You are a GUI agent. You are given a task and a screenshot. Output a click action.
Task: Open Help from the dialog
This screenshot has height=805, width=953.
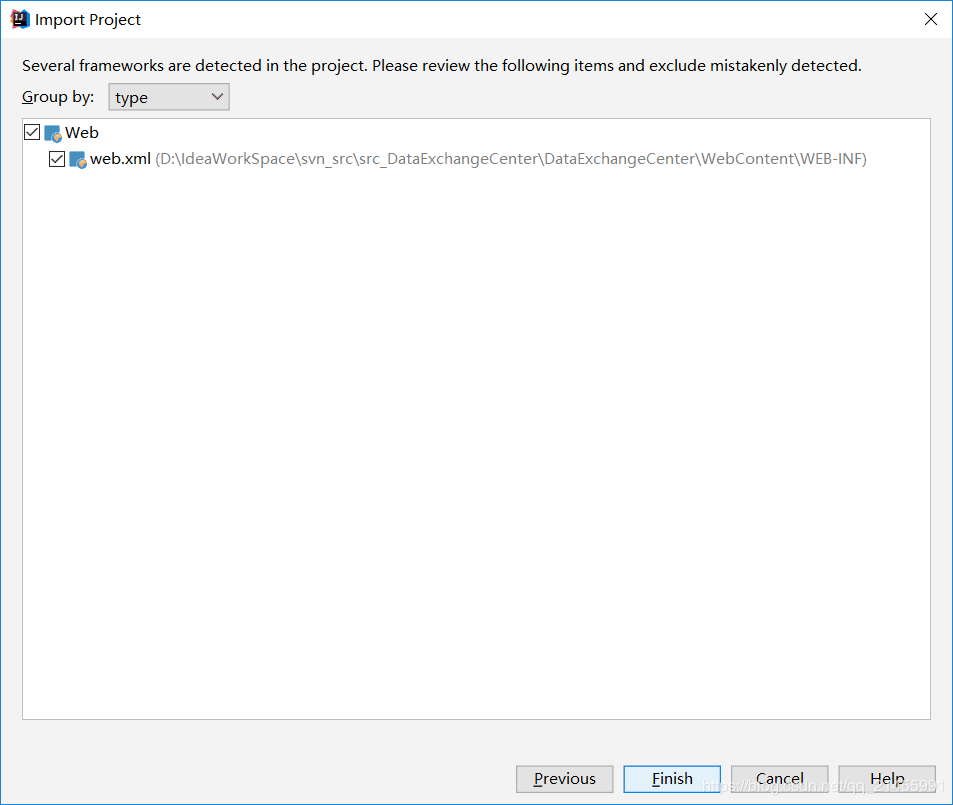tap(886, 778)
